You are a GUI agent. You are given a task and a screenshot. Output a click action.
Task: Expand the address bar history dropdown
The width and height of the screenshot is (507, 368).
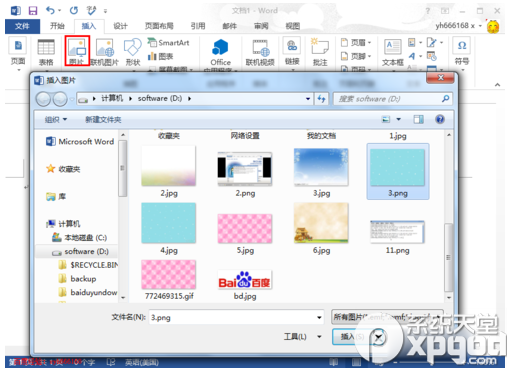308,99
